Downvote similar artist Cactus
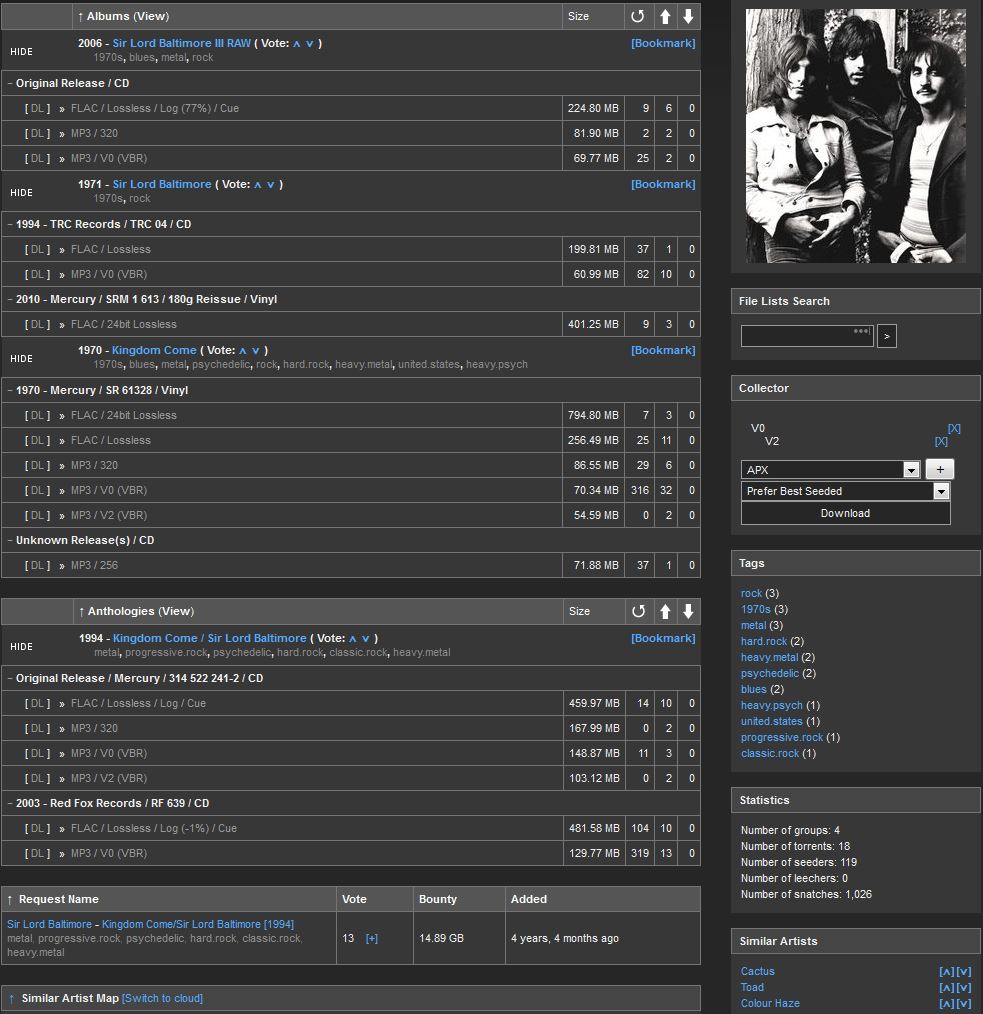 point(964,971)
